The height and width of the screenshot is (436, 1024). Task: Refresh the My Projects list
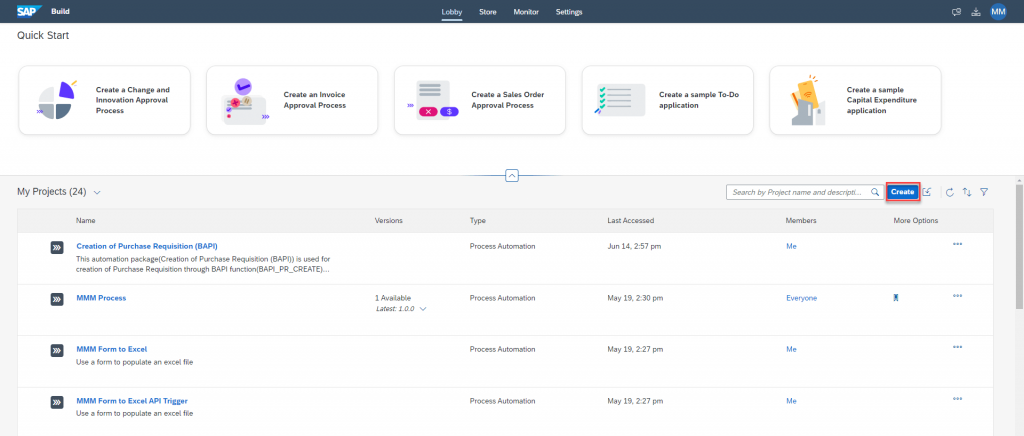click(950, 193)
